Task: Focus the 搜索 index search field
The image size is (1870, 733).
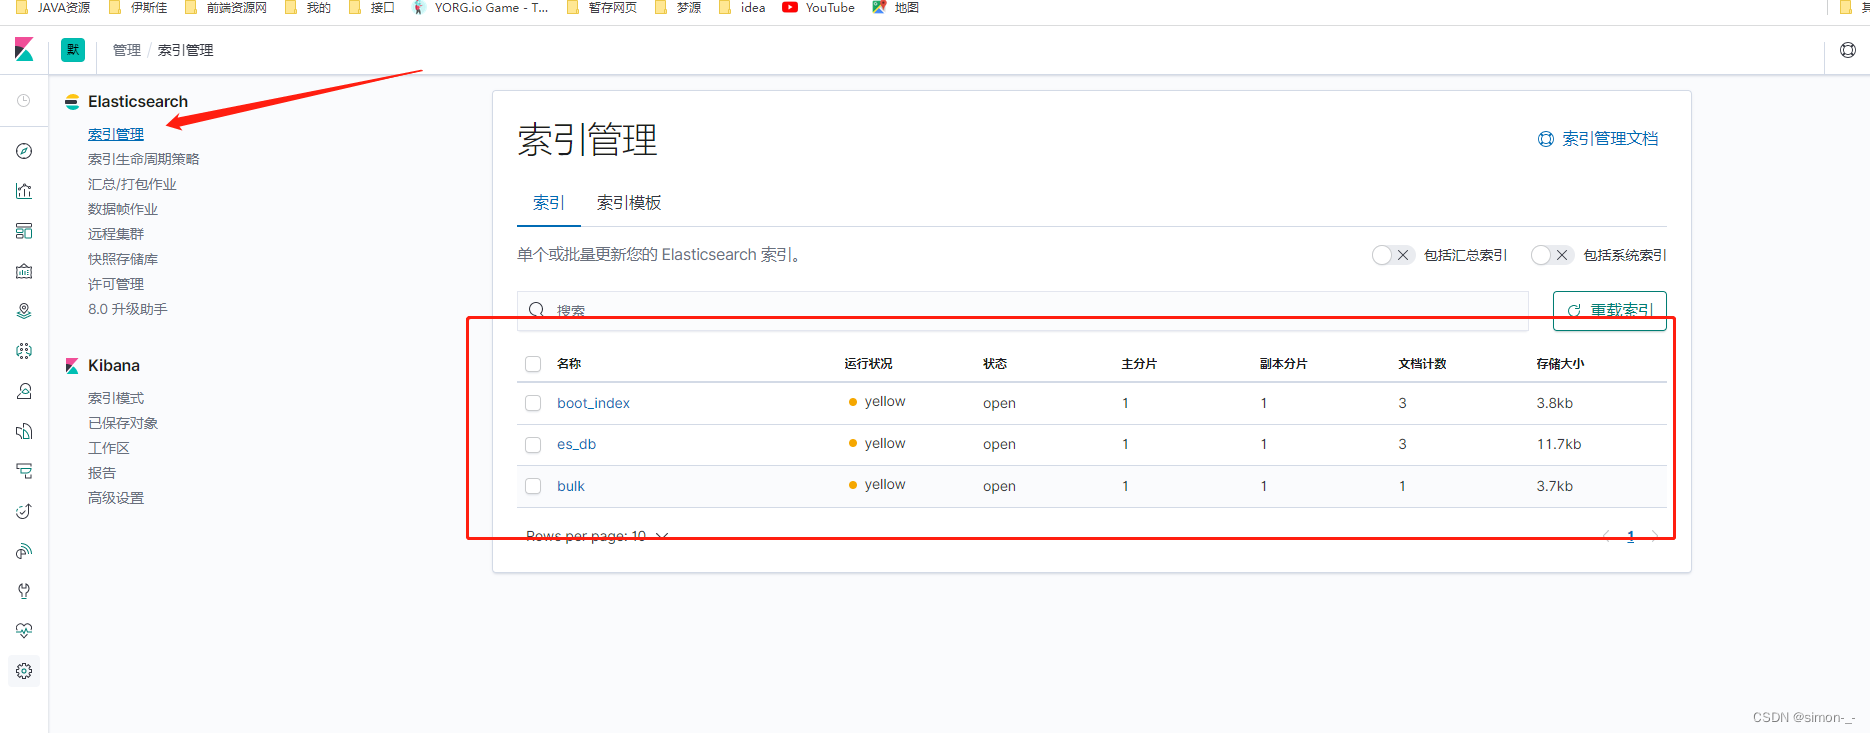Action: pyautogui.click(x=1023, y=310)
